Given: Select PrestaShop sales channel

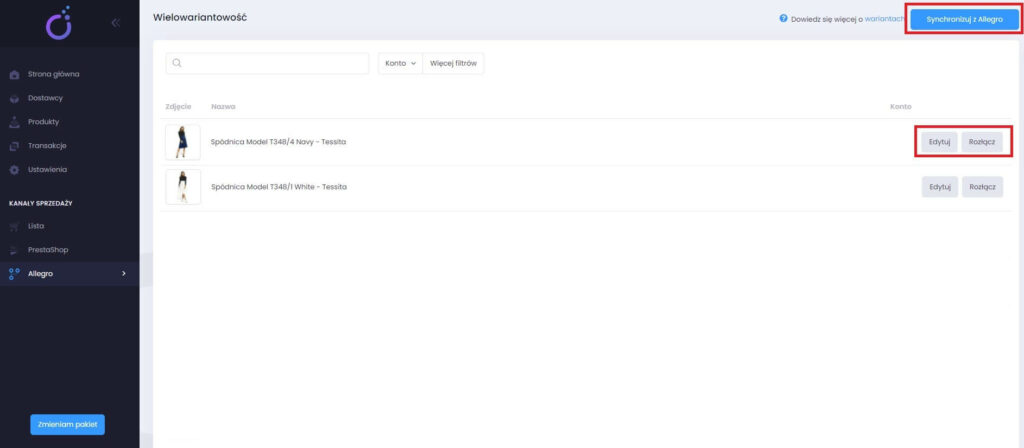Looking at the screenshot, I should pyautogui.click(x=48, y=250).
